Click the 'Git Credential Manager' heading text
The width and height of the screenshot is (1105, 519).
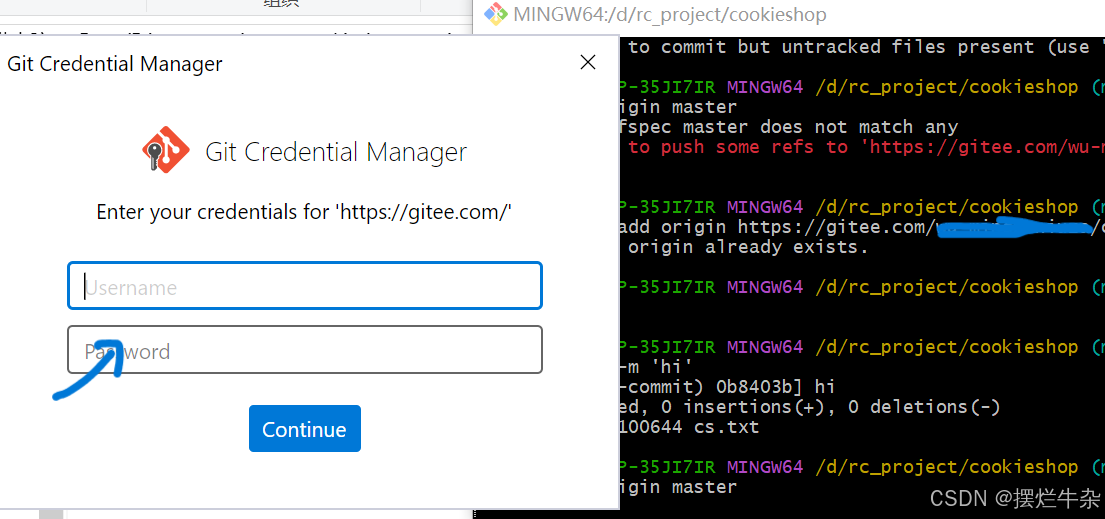(336, 152)
